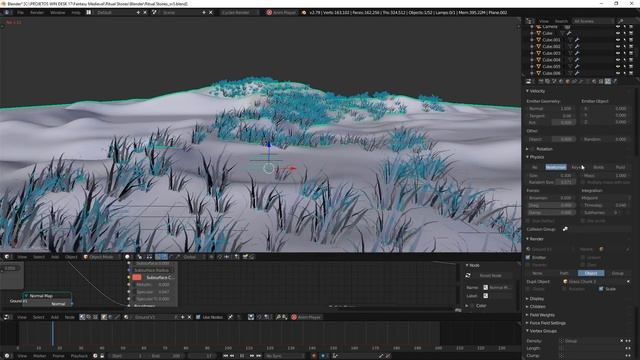This screenshot has height=360, width=640.
Task: Expand Cube.002 in the outliner tree
Action: click(532, 47)
